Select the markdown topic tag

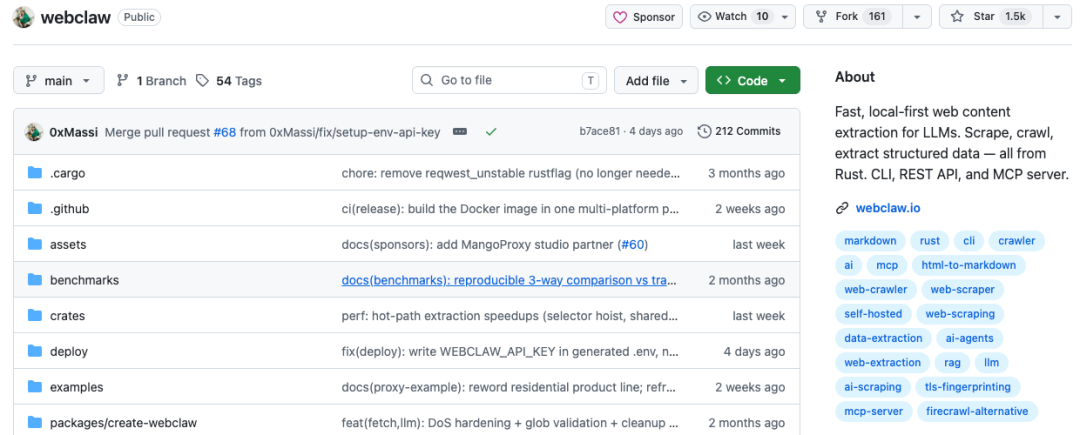870,241
